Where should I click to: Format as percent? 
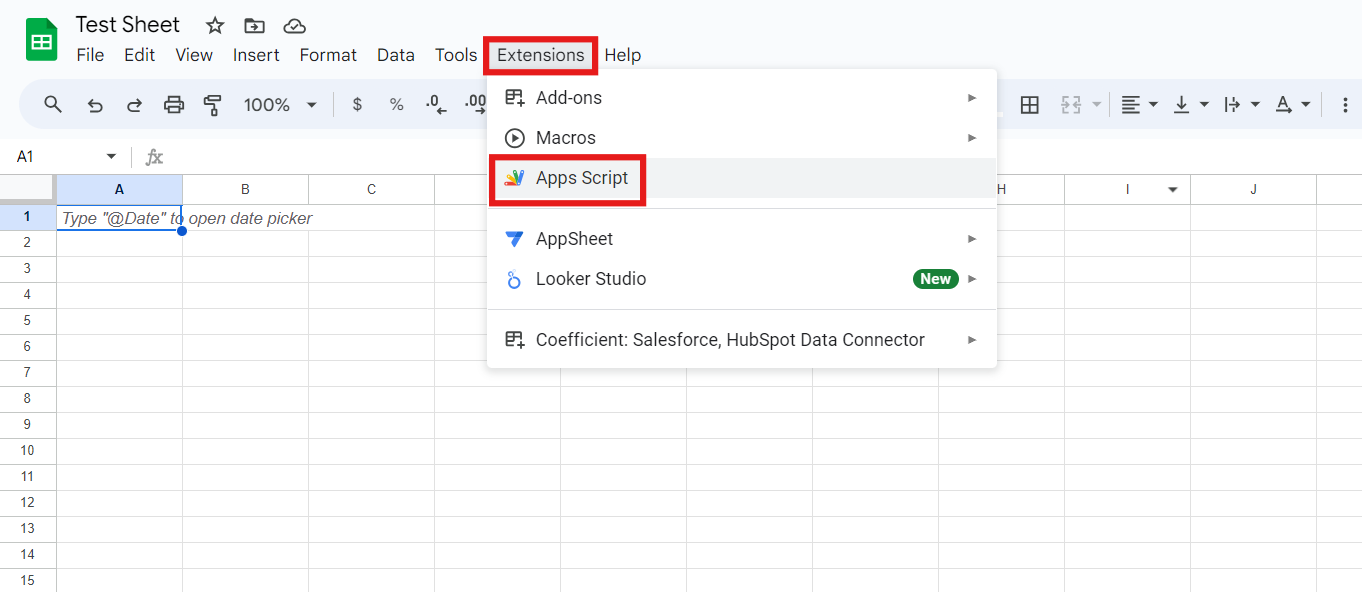tap(396, 104)
